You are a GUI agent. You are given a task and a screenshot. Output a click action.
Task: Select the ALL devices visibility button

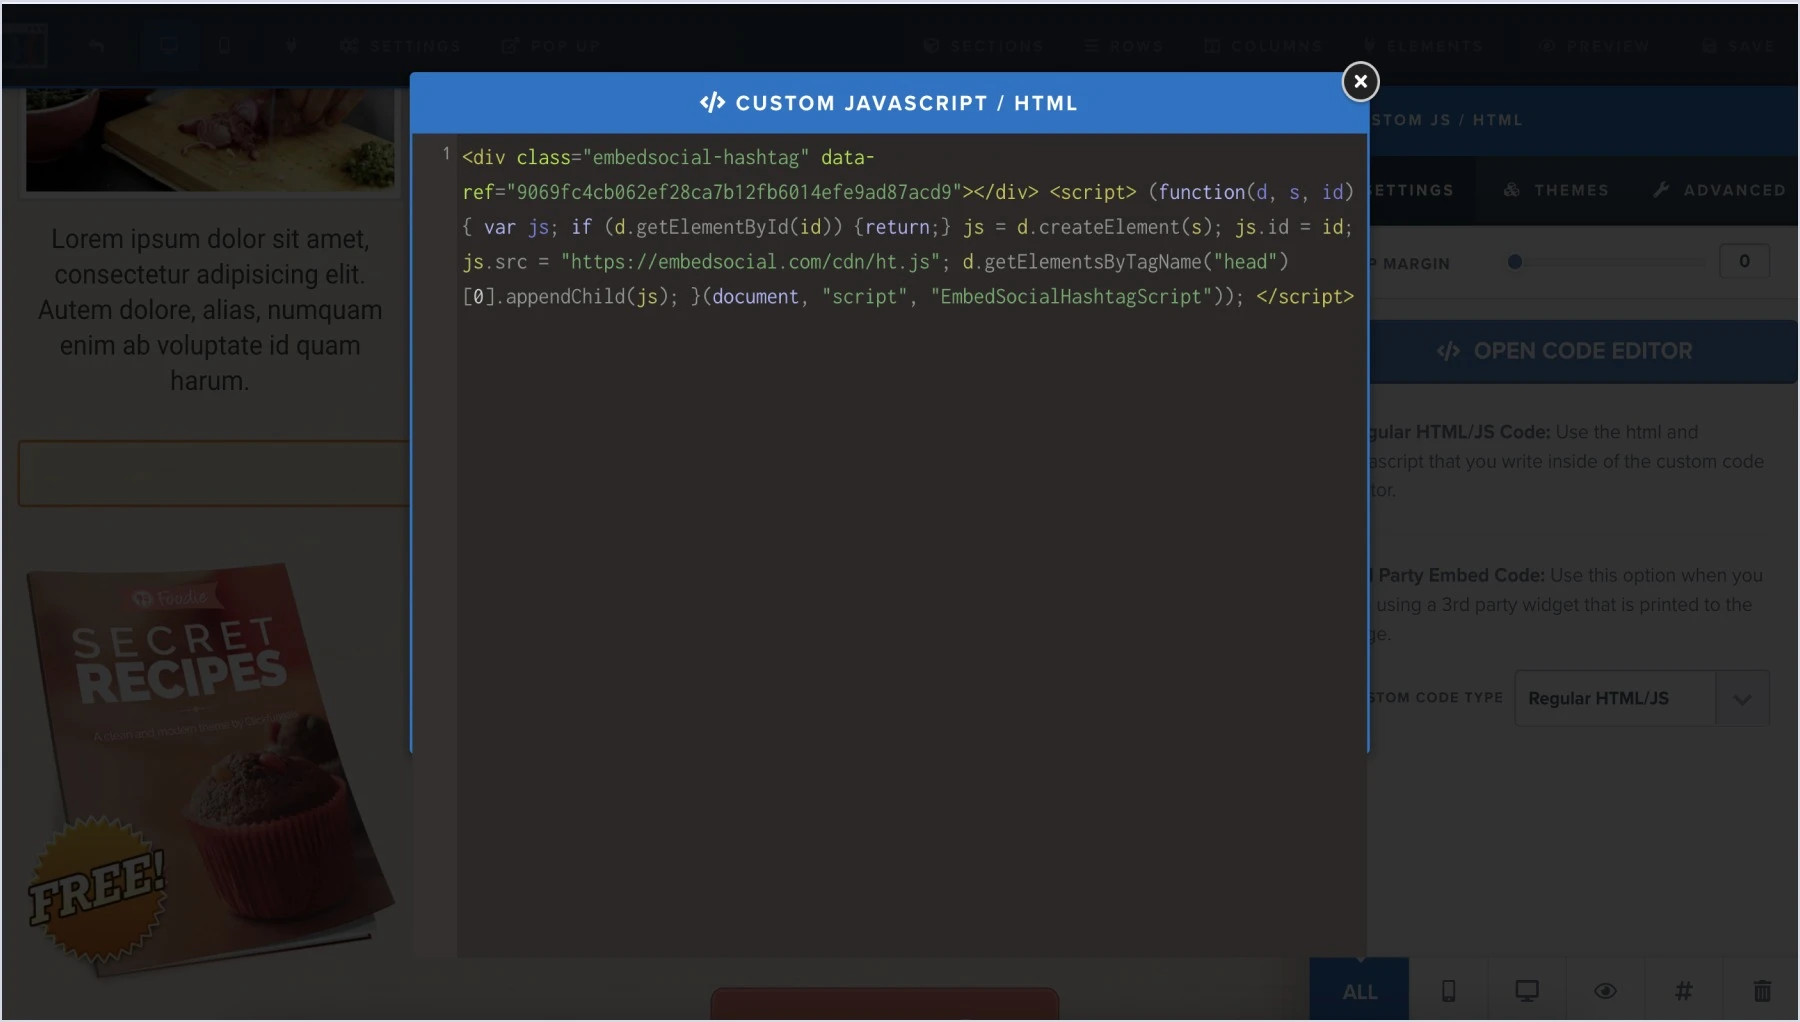[1359, 991]
